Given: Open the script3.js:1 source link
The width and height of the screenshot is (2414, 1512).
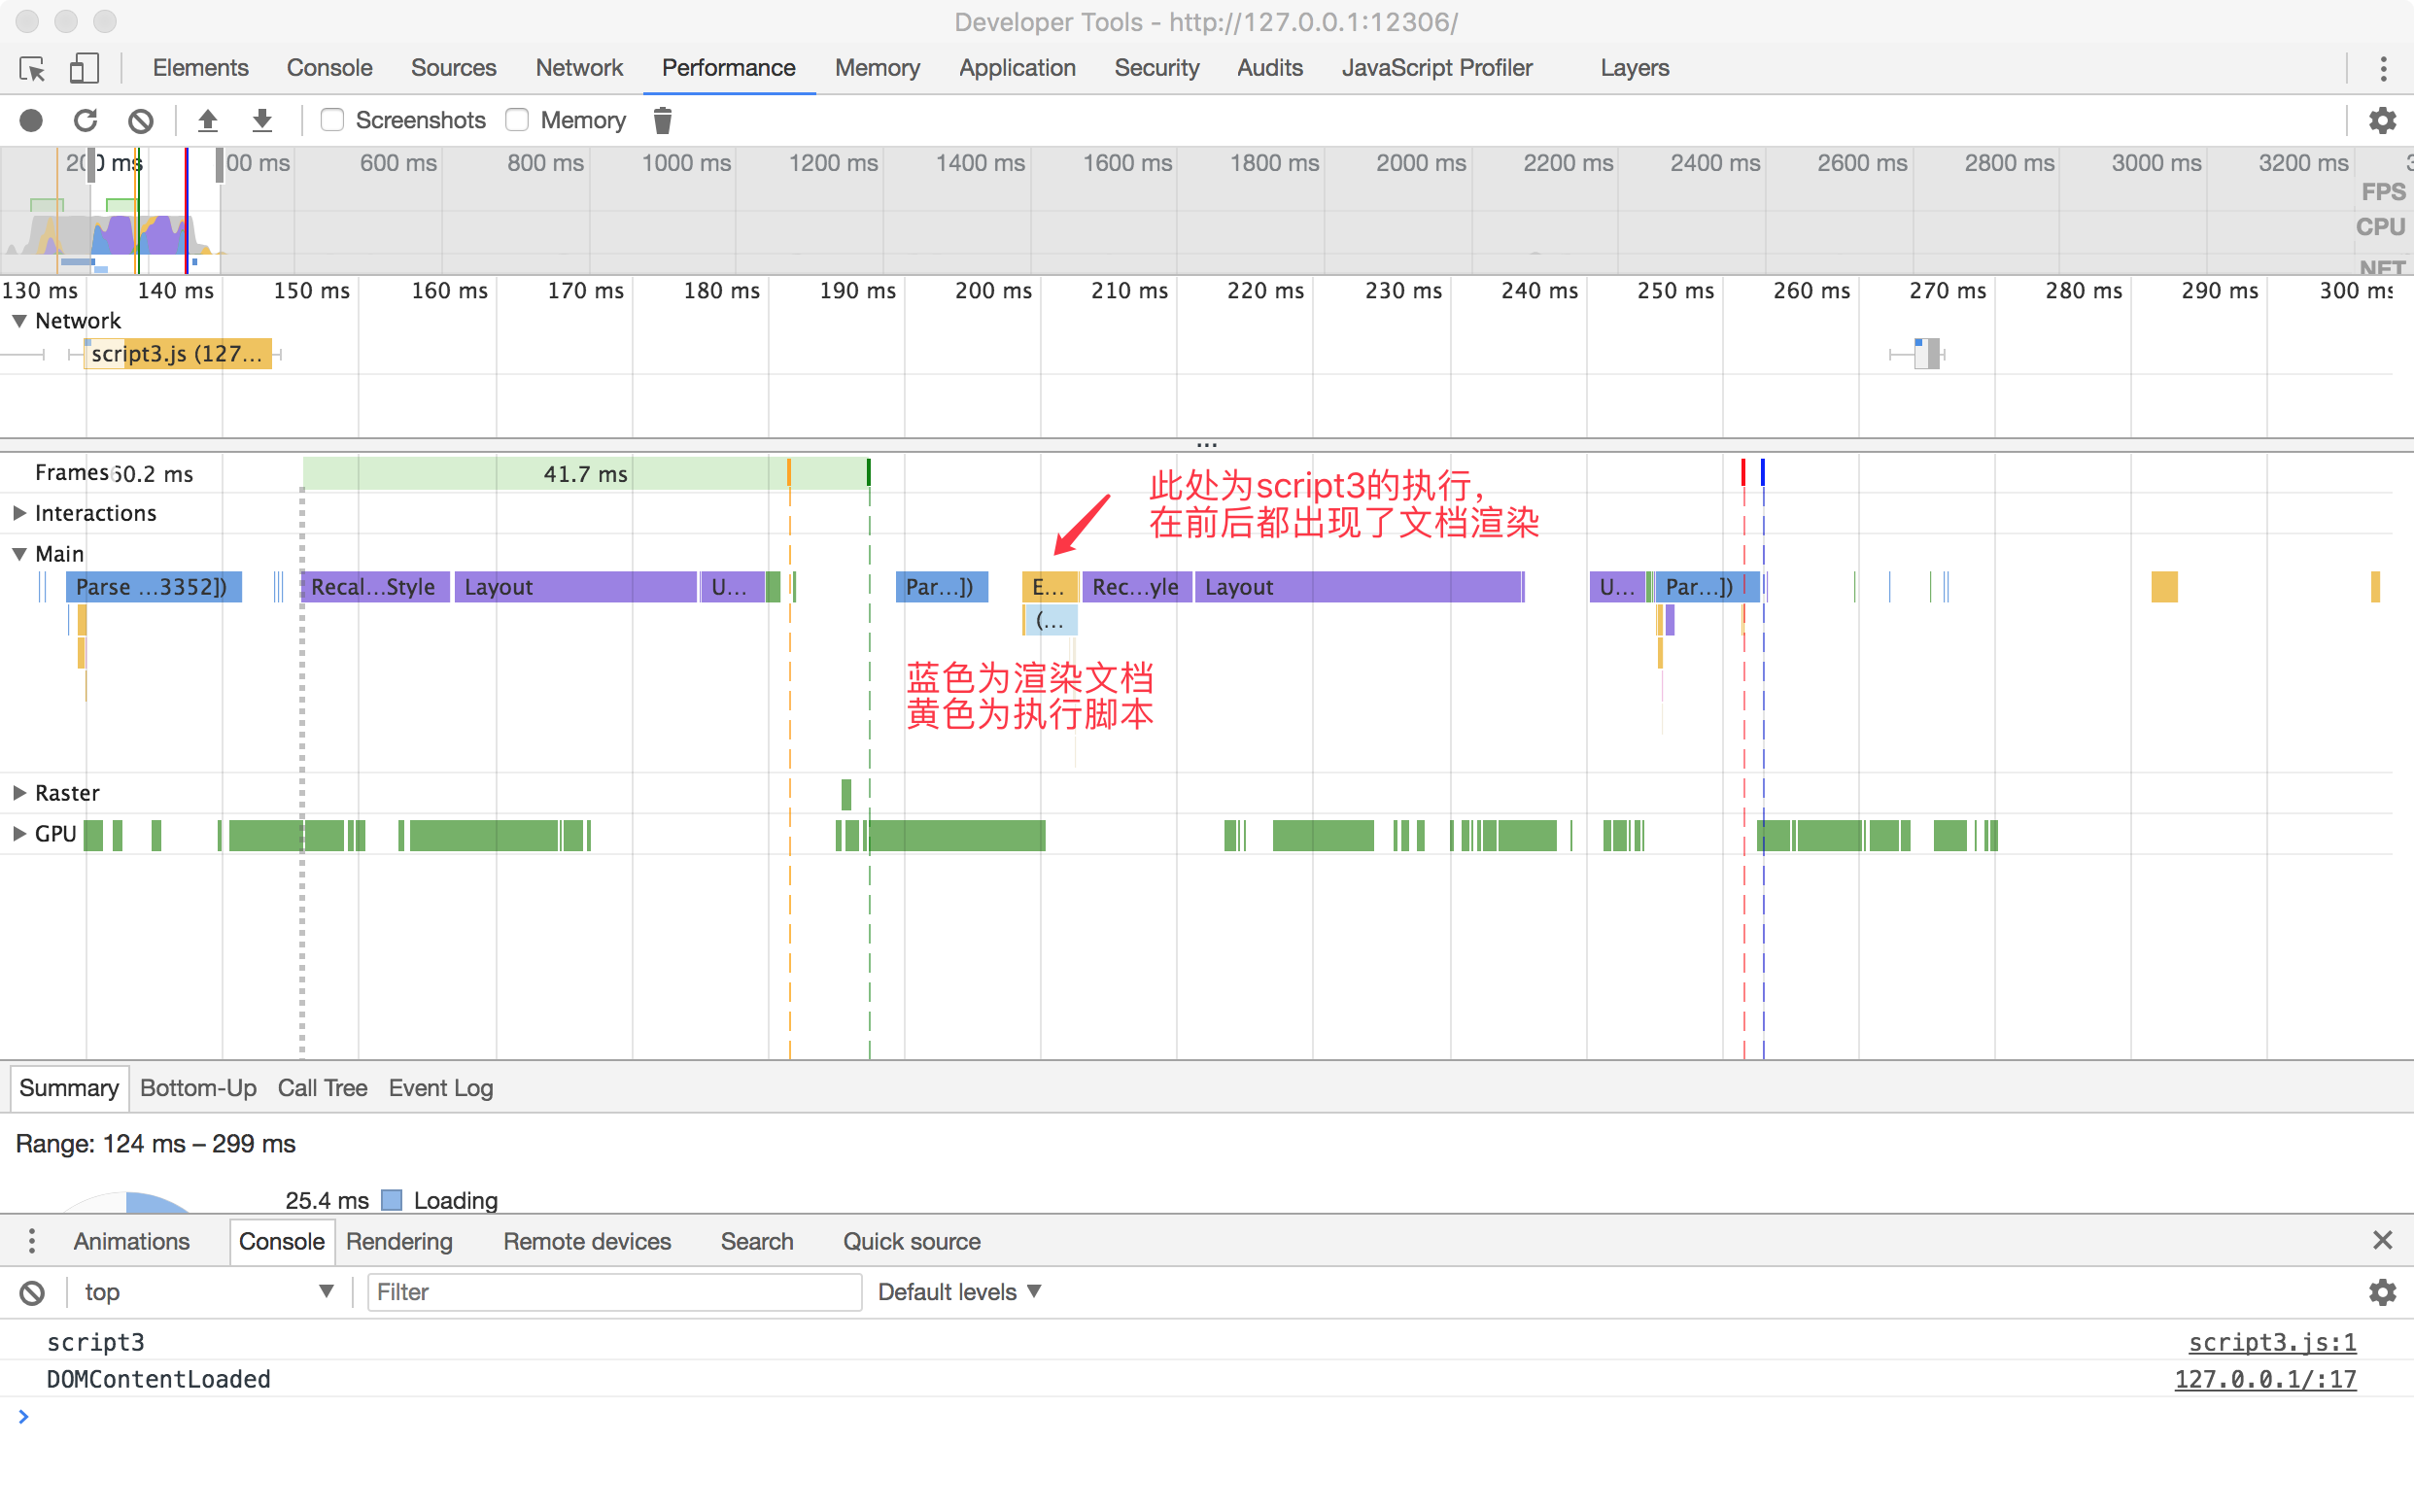Looking at the screenshot, I should pyautogui.click(x=2272, y=1342).
